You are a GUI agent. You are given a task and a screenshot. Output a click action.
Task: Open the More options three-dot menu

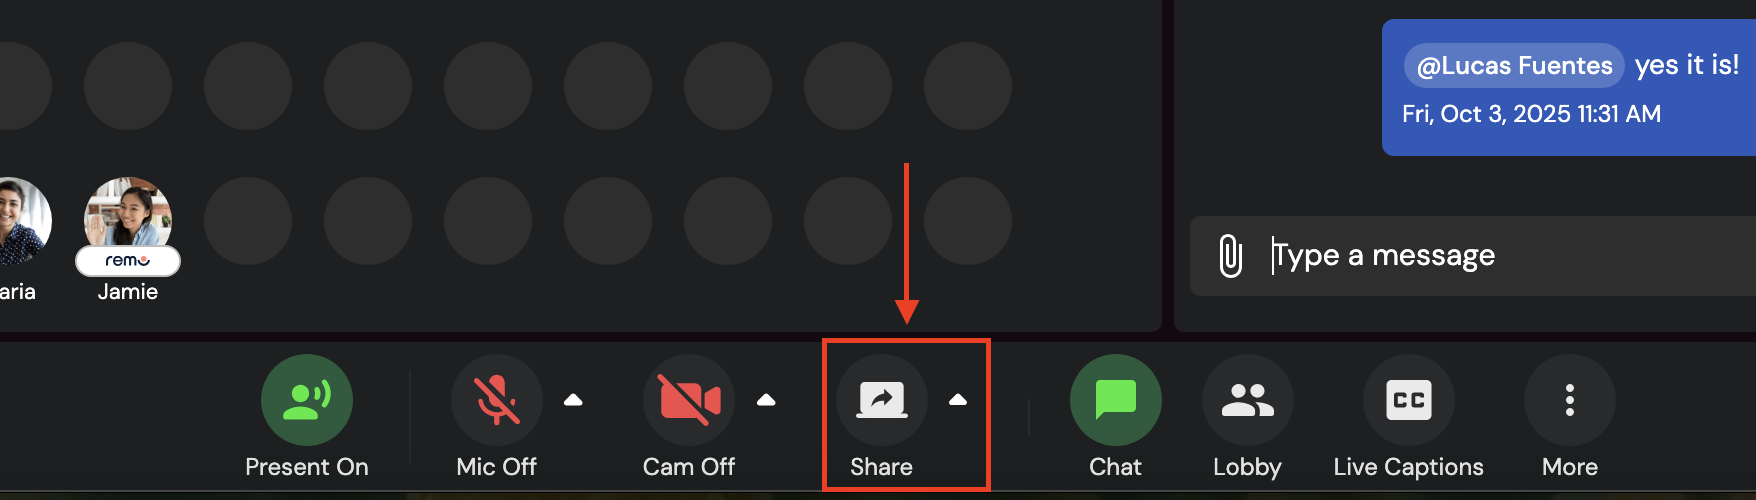pos(1570,400)
